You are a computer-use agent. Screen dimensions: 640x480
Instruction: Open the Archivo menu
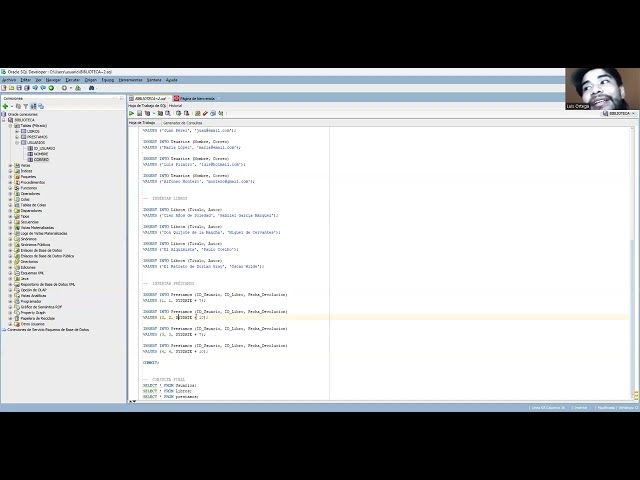(x=9, y=80)
